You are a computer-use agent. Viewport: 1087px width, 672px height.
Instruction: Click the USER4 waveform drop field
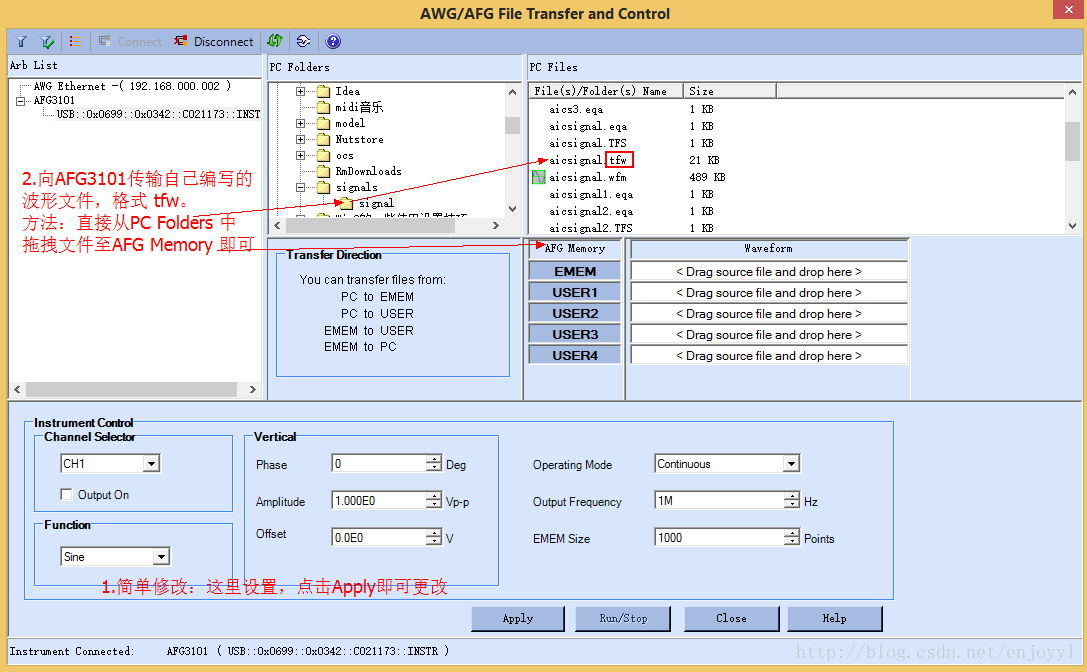click(769, 356)
